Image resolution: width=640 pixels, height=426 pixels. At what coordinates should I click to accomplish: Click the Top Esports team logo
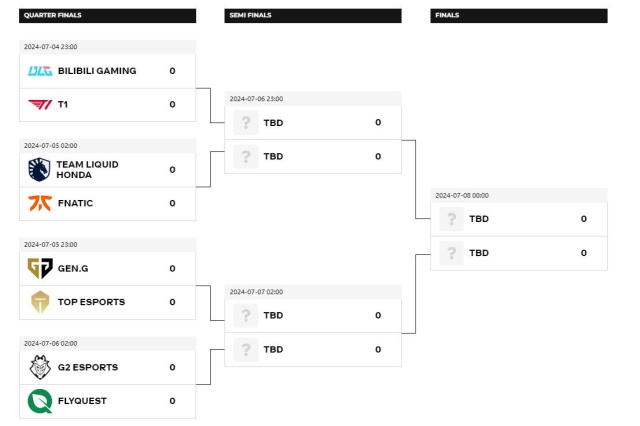coord(40,302)
